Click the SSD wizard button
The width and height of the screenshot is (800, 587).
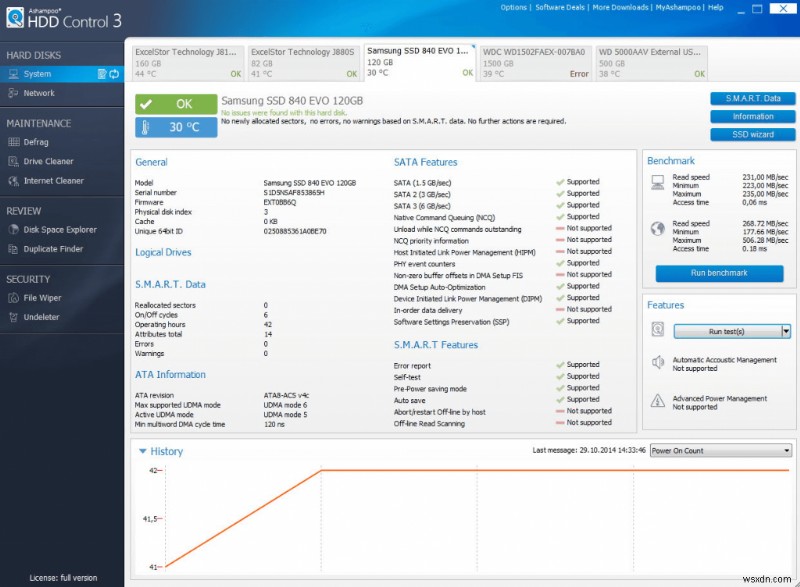pyautogui.click(x=752, y=134)
